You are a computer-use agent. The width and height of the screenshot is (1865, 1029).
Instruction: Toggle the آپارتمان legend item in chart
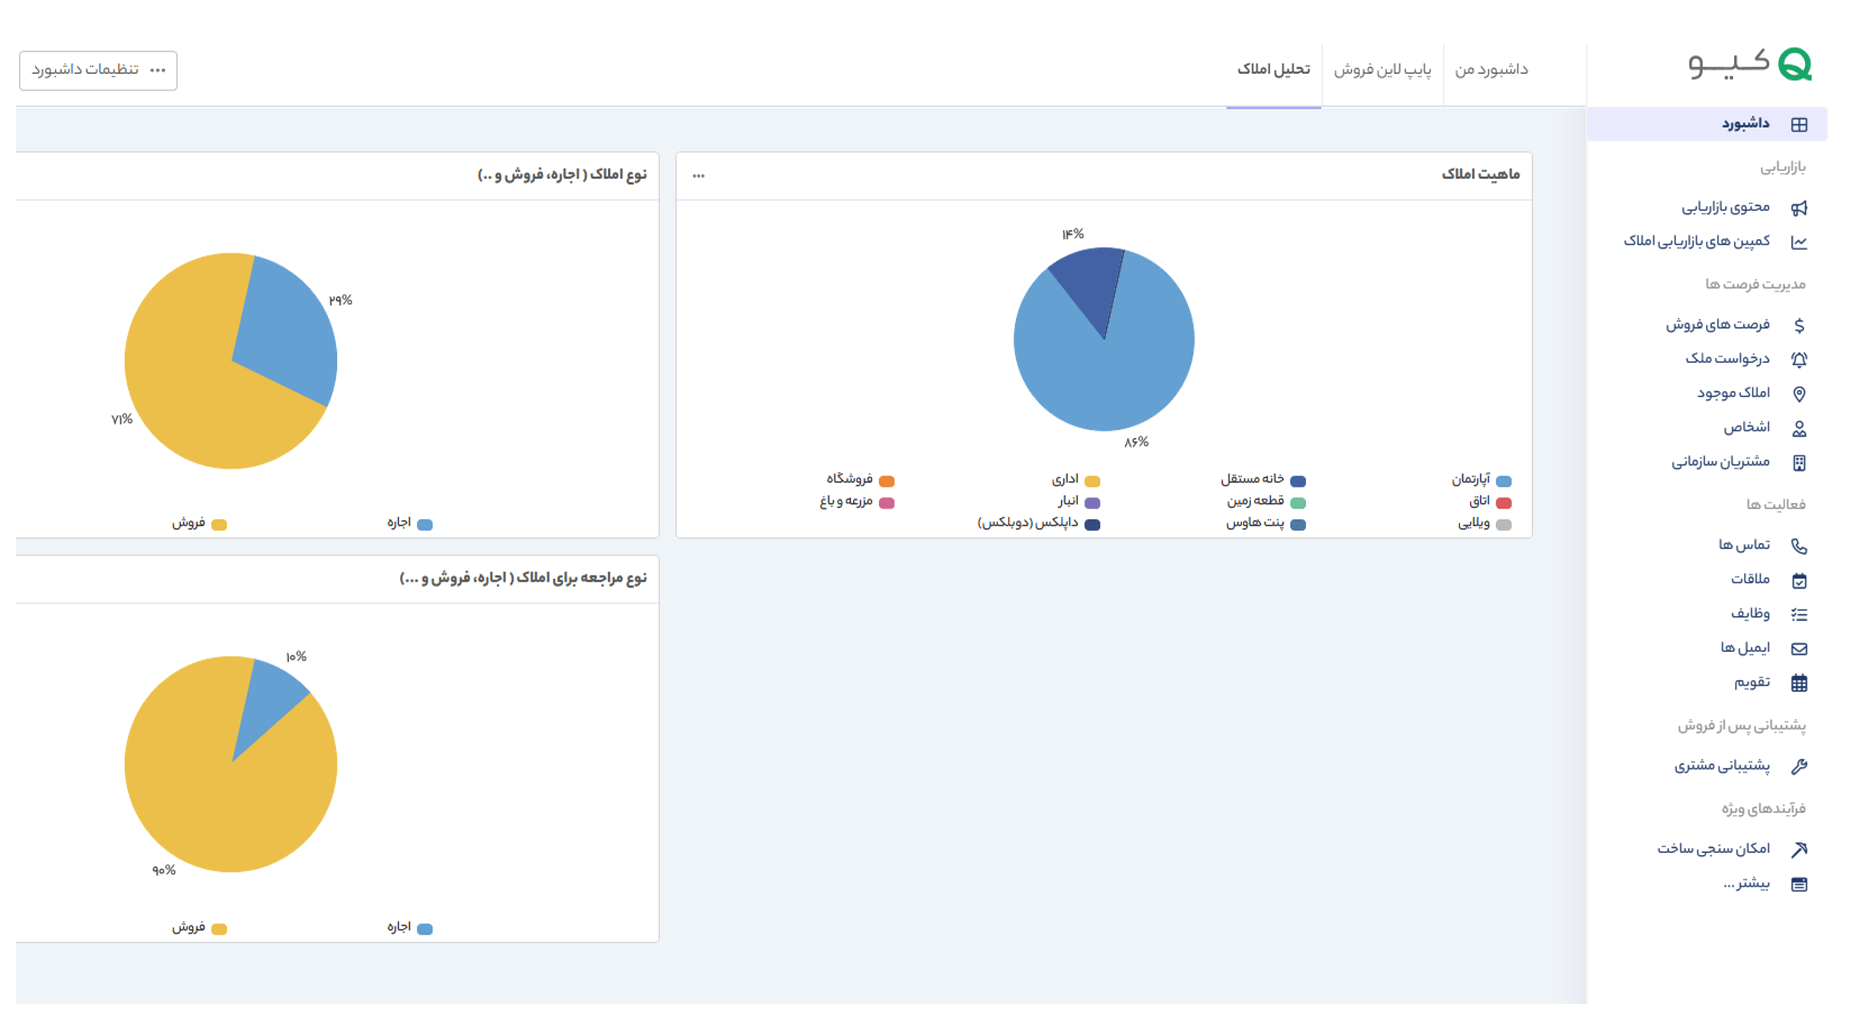point(1481,480)
